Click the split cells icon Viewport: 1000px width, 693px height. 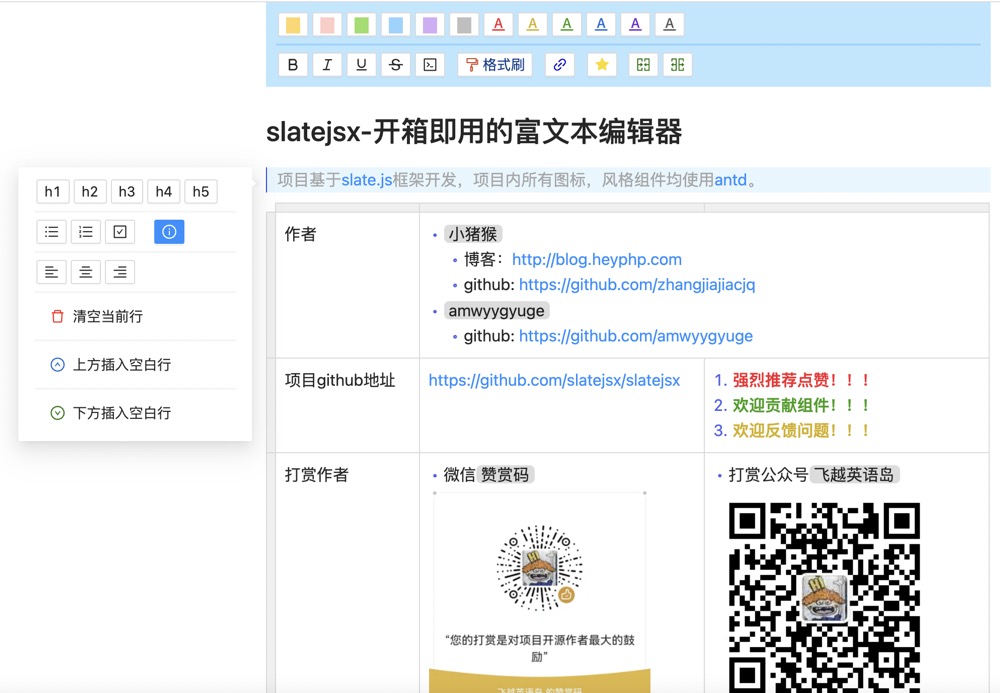pos(677,64)
